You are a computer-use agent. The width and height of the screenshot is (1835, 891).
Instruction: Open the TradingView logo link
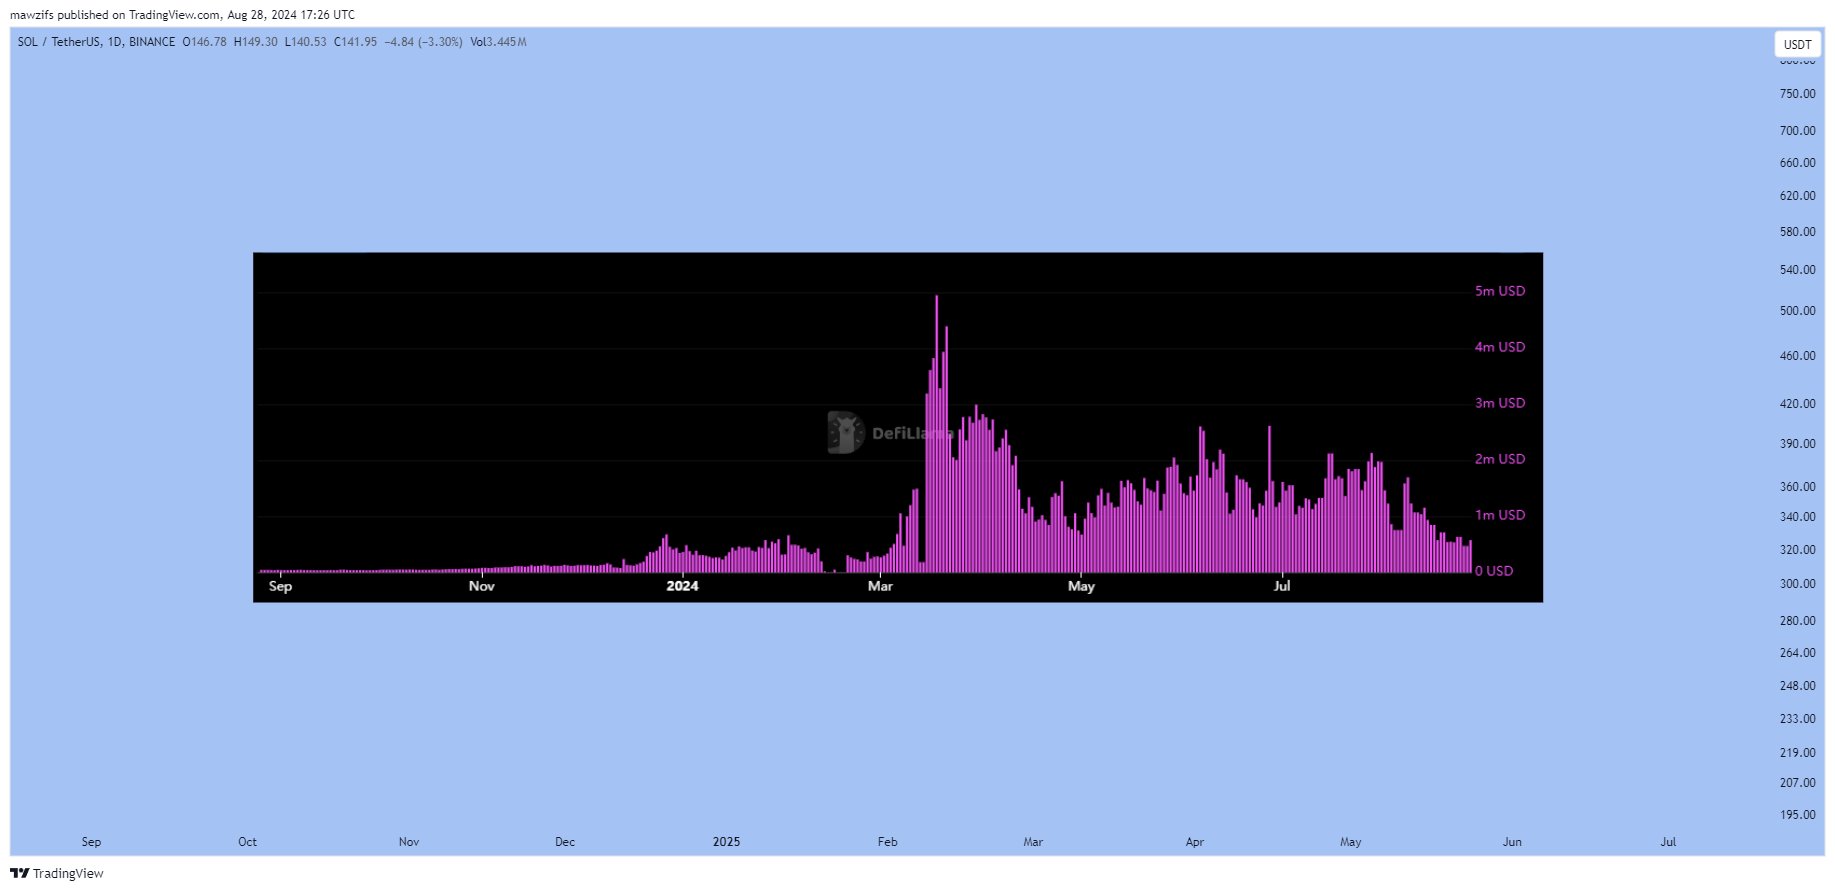57,873
